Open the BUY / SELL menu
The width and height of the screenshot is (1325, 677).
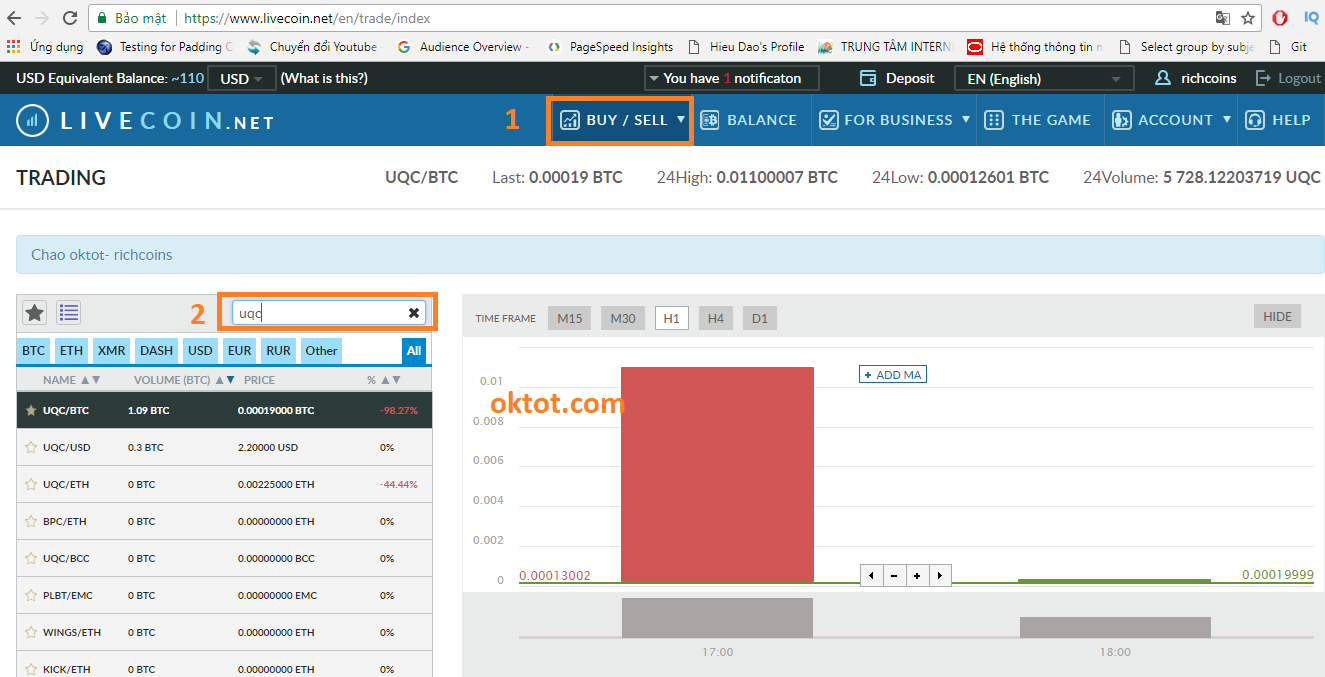(x=620, y=120)
